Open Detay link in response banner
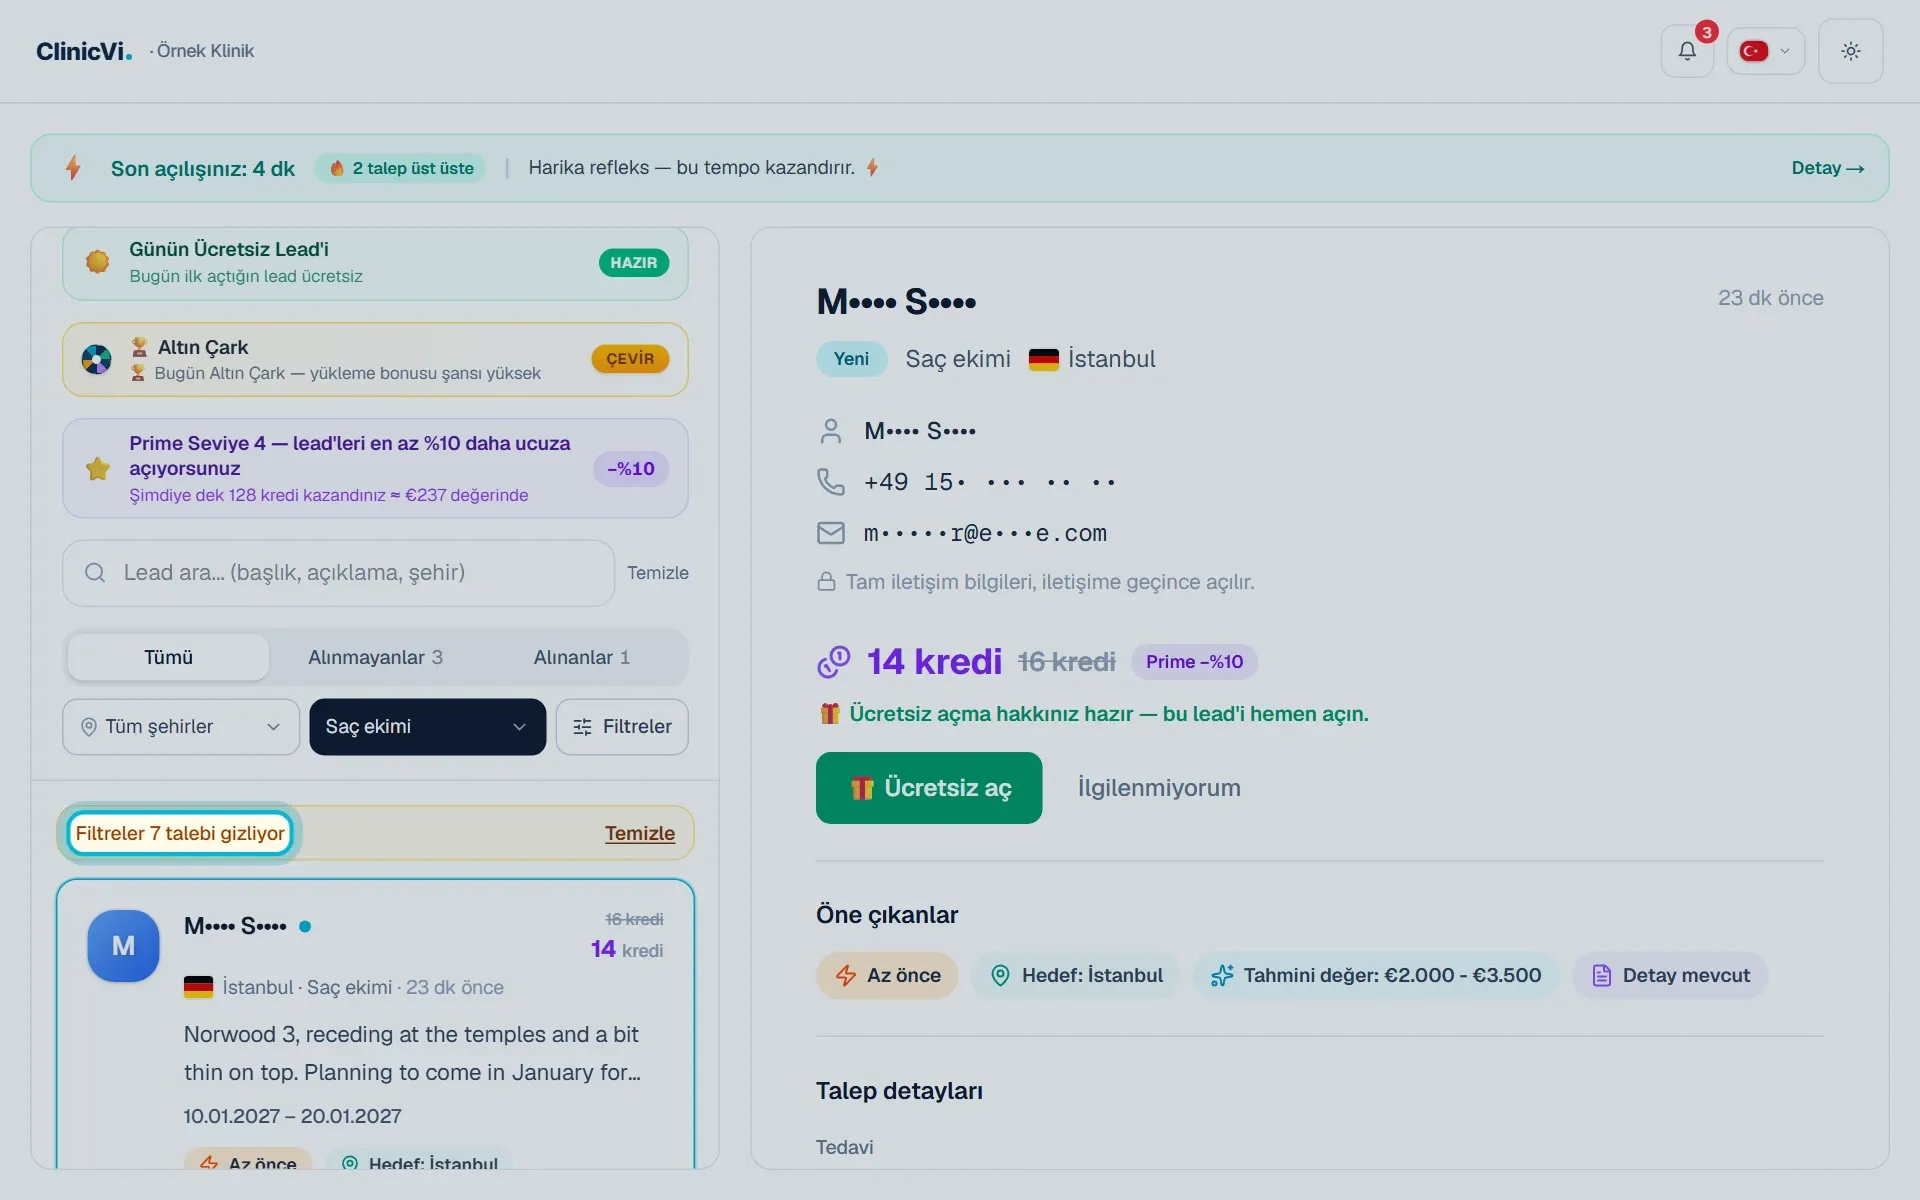 [x=1828, y=168]
